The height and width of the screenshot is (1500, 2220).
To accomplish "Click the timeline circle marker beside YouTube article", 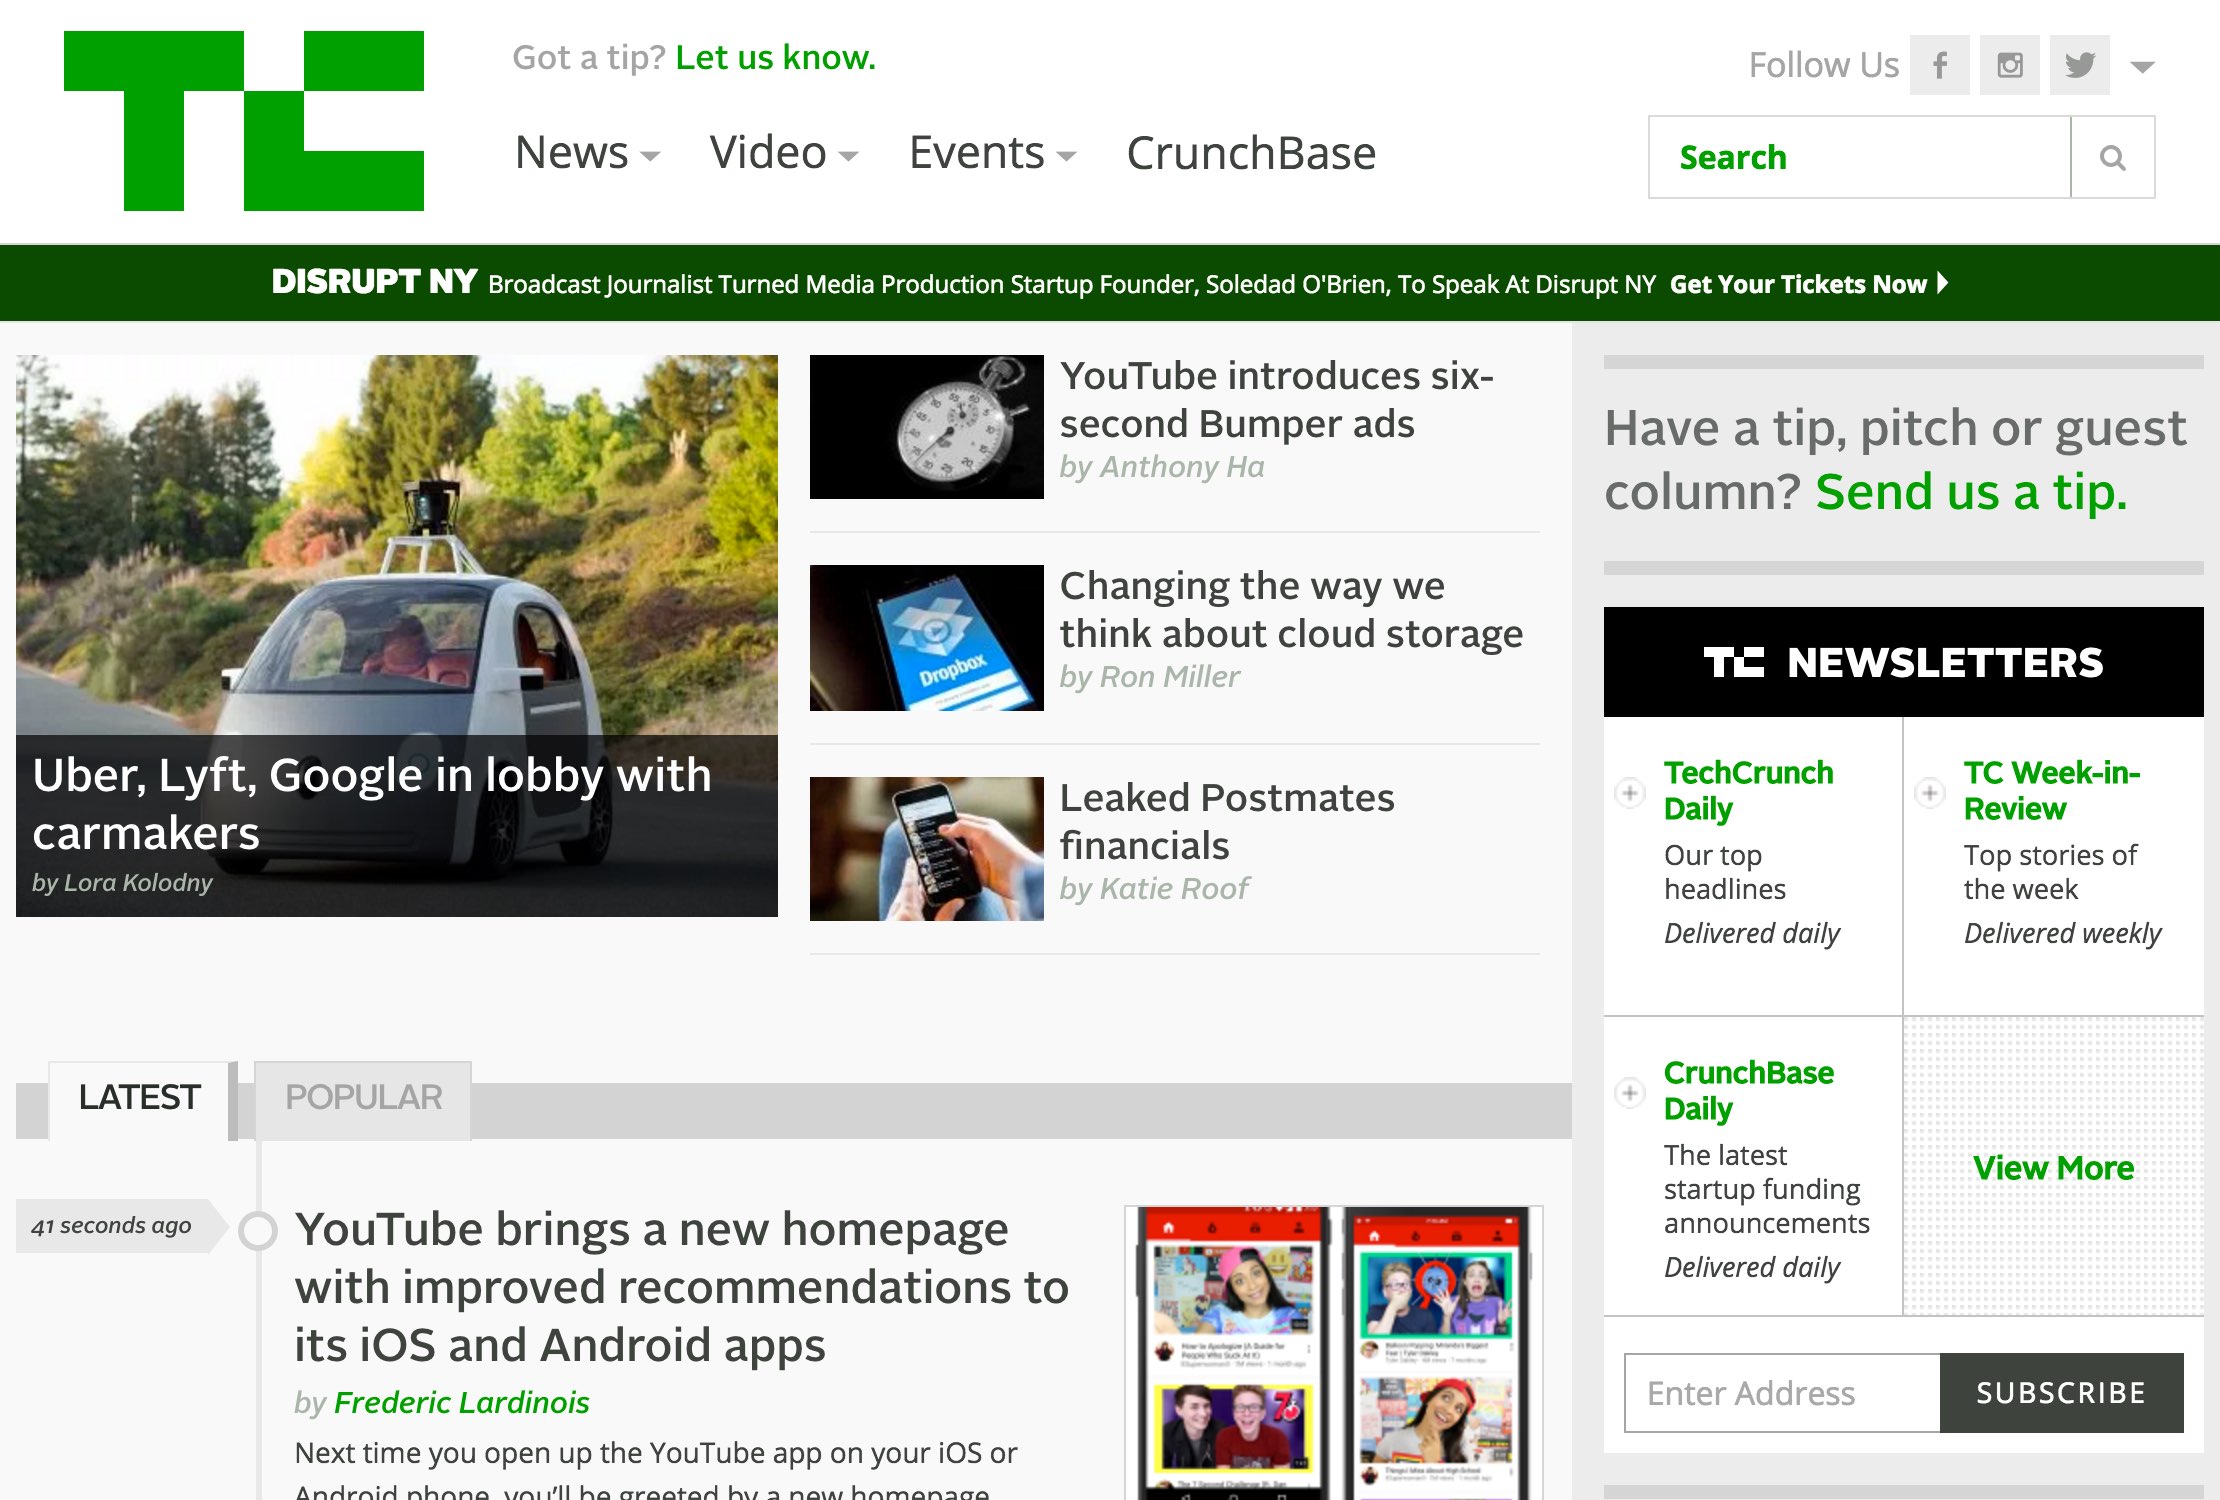I will pos(258,1231).
